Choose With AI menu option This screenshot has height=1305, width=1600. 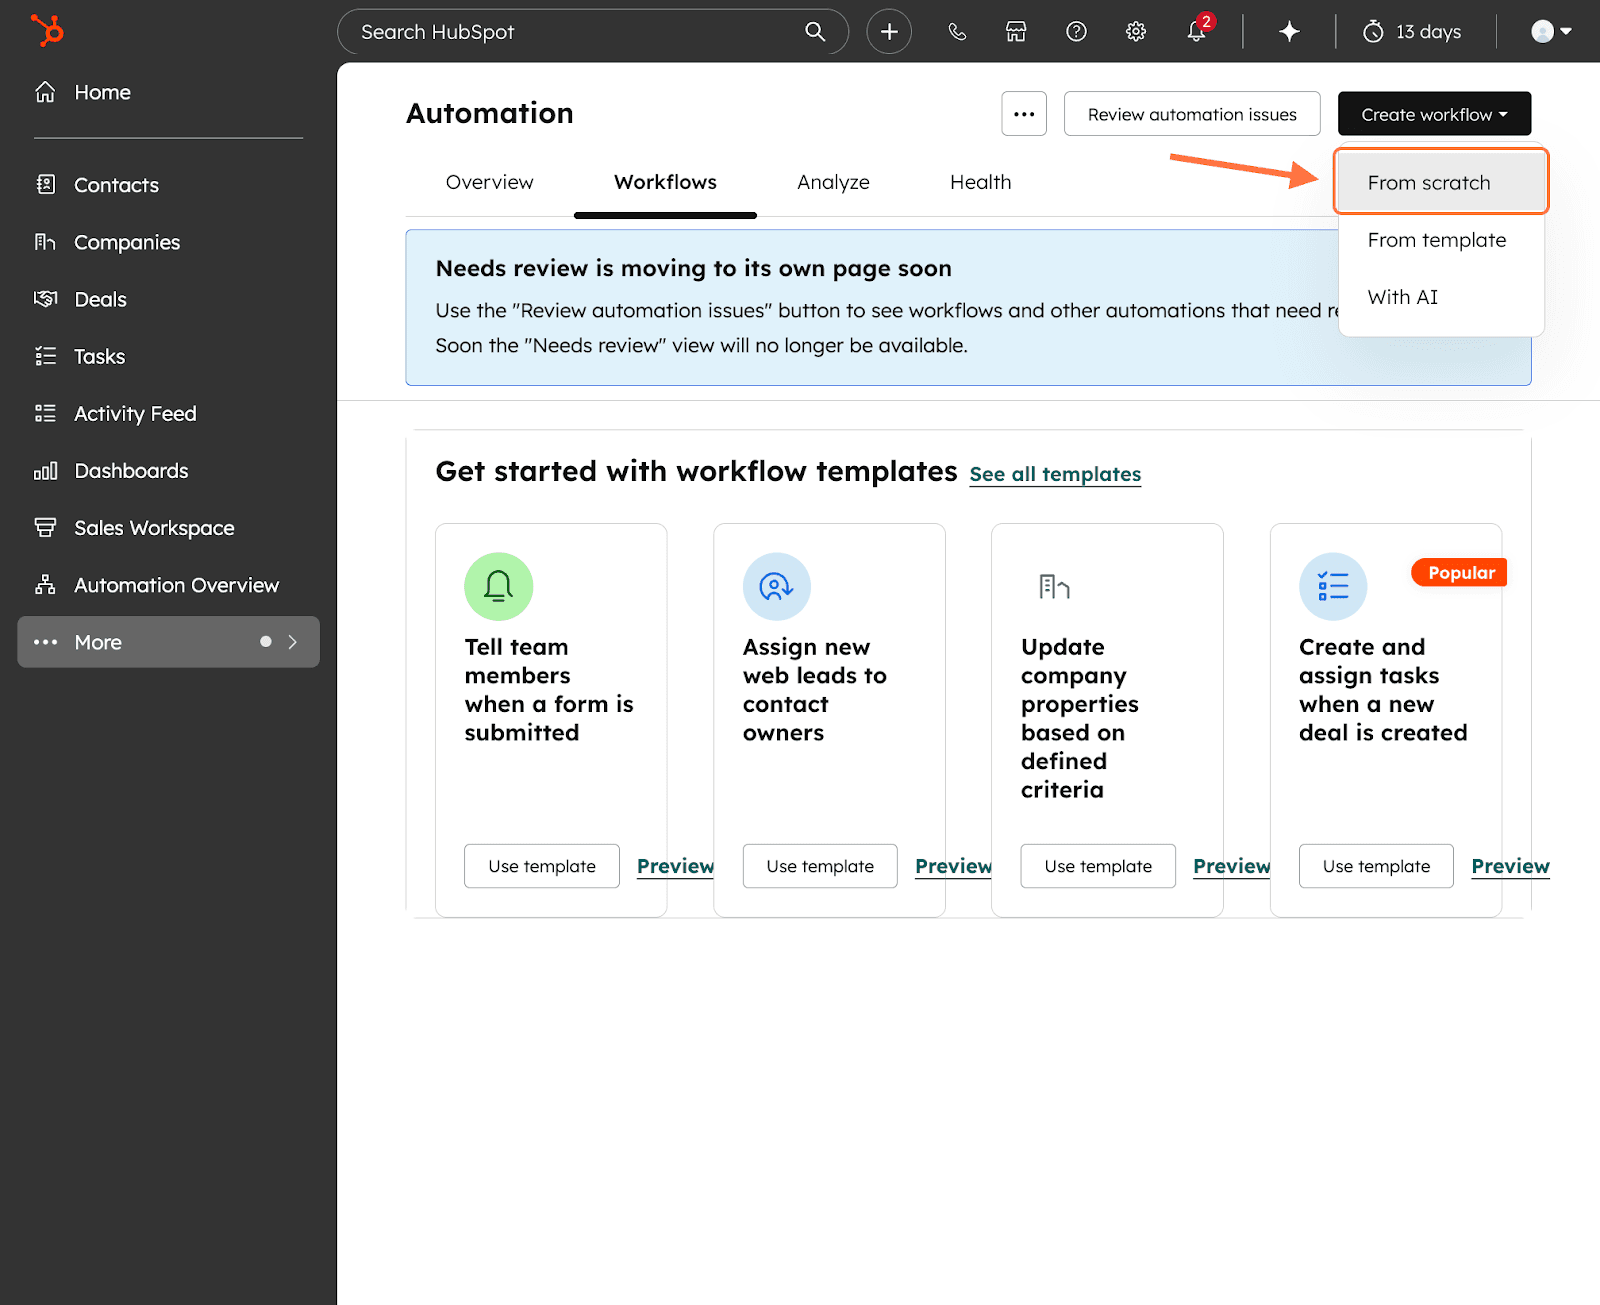[x=1402, y=297]
